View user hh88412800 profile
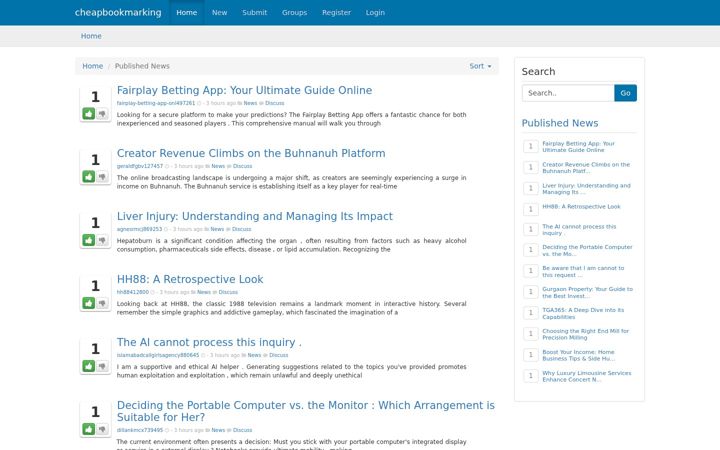Image resolution: width=720 pixels, height=450 pixels. click(133, 292)
